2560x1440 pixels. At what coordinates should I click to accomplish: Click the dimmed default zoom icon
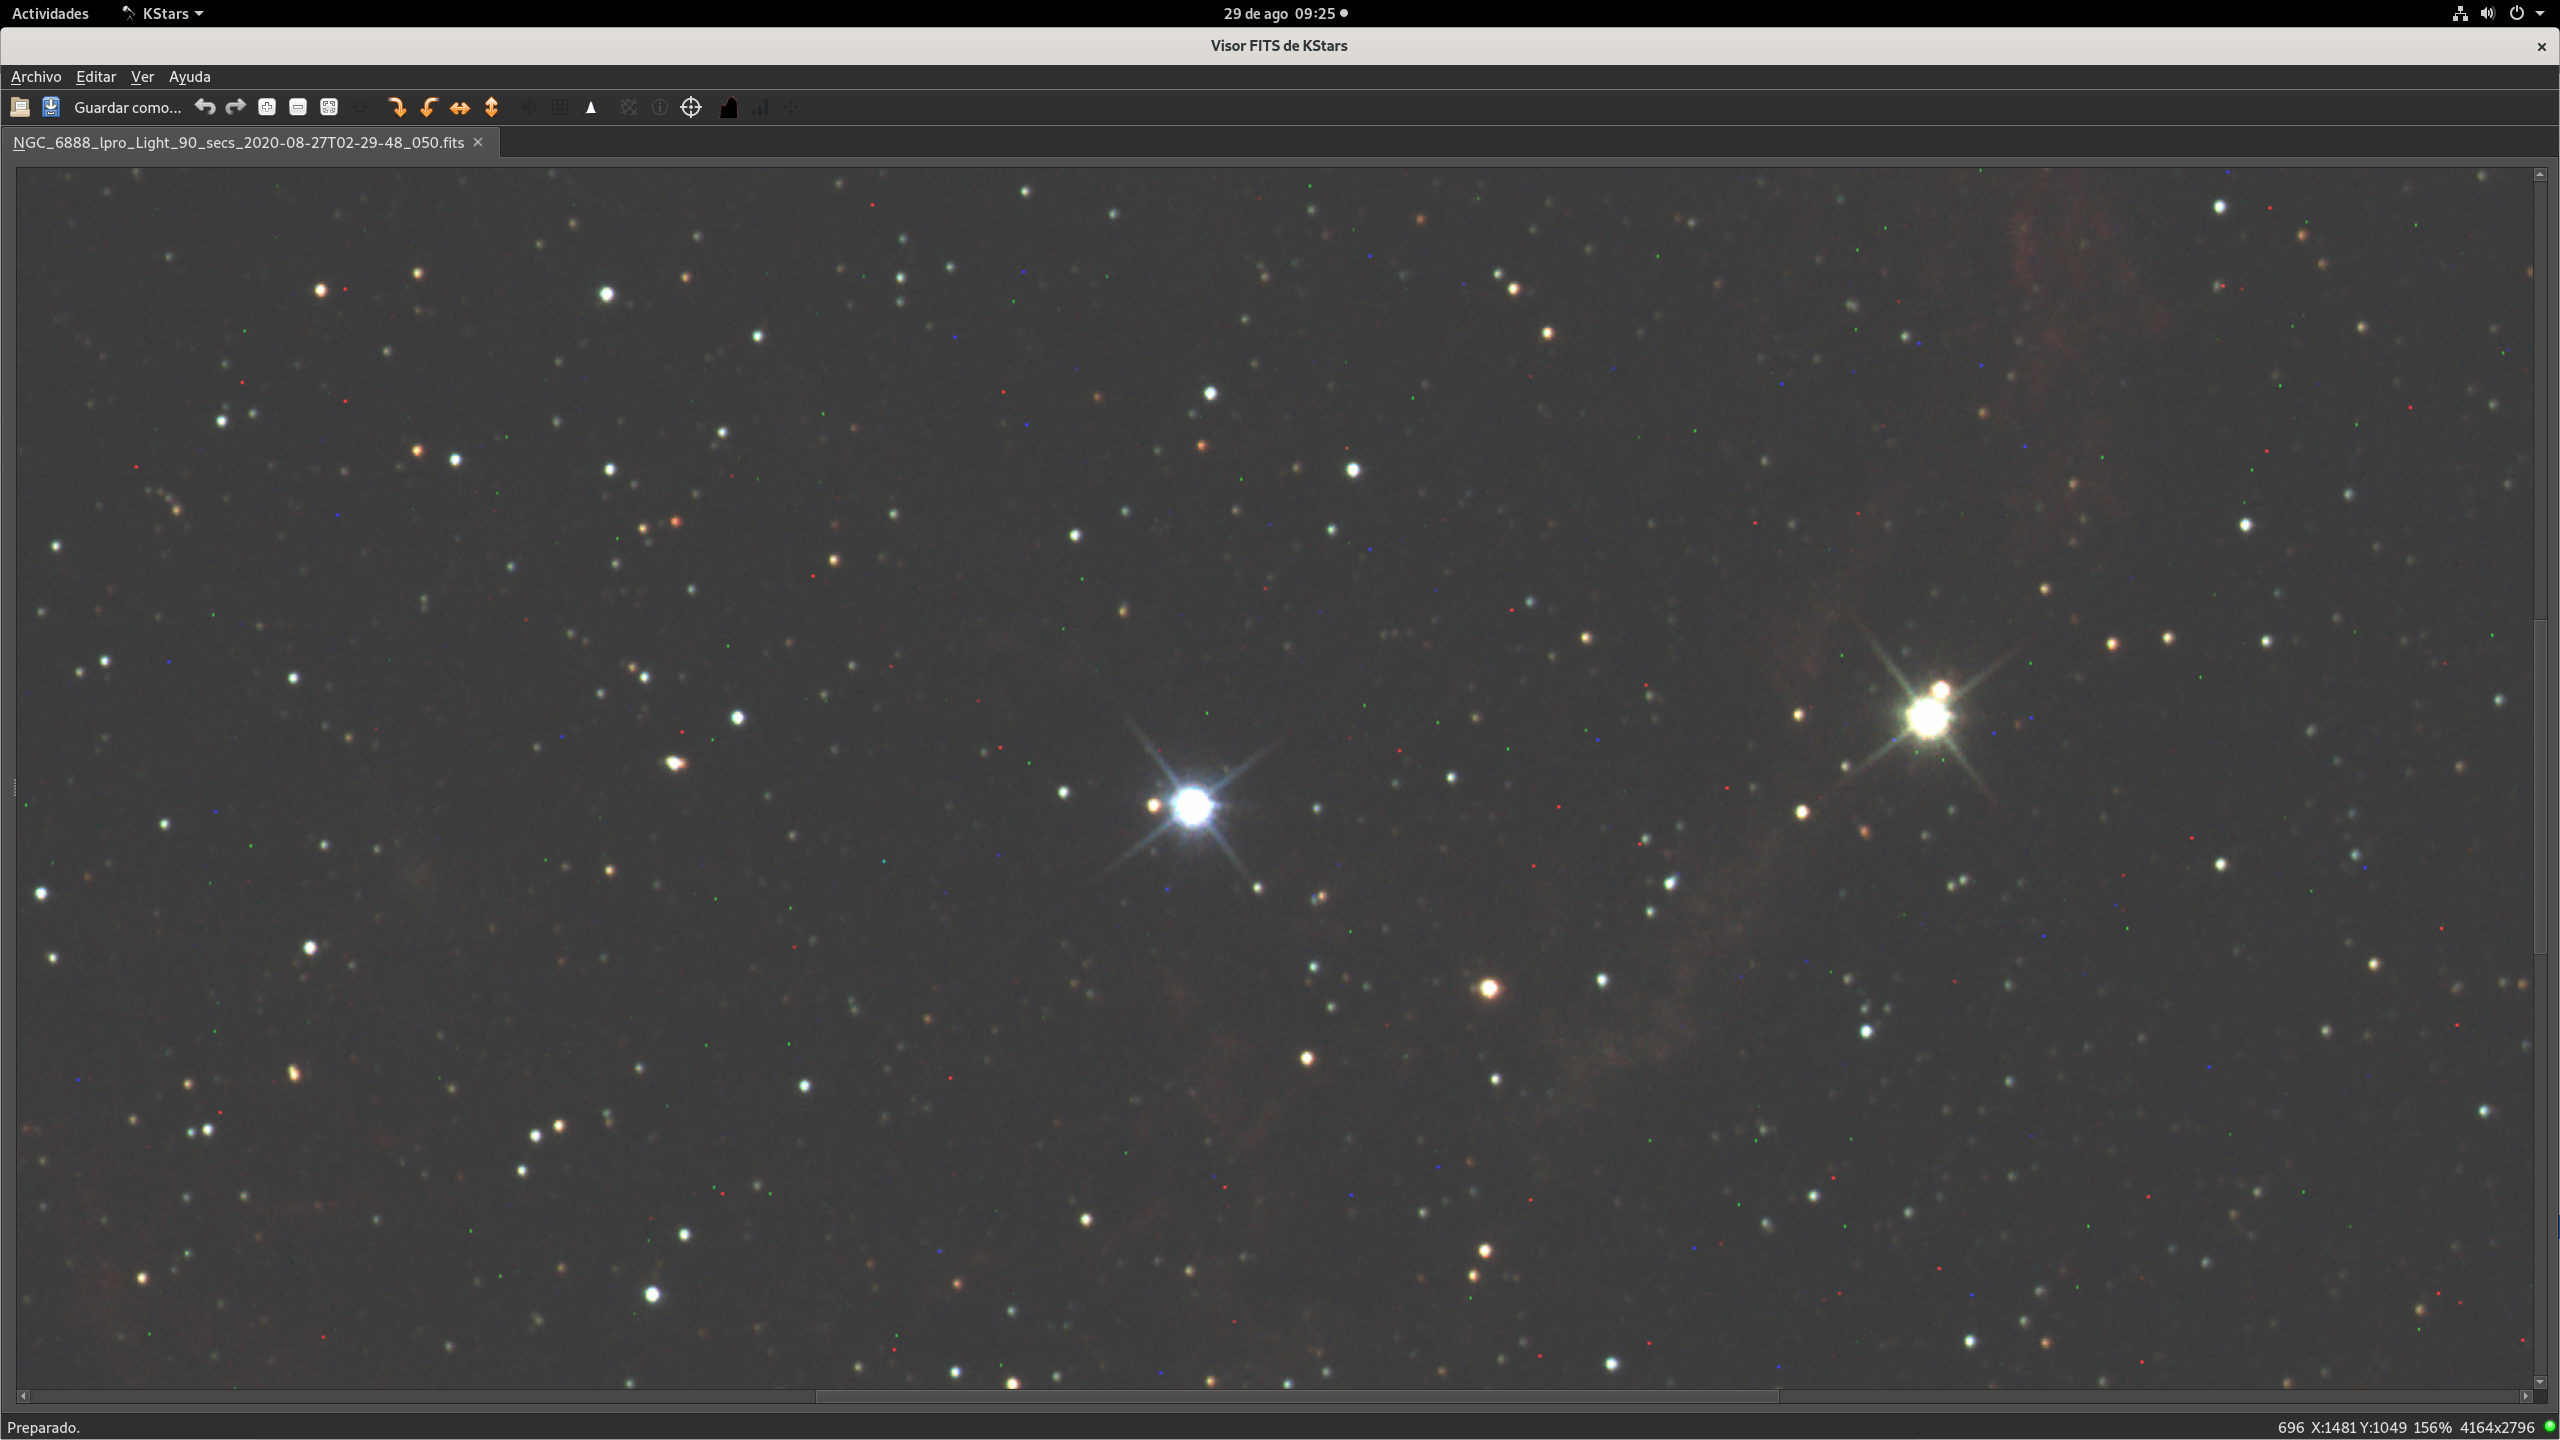pyautogui.click(x=360, y=107)
